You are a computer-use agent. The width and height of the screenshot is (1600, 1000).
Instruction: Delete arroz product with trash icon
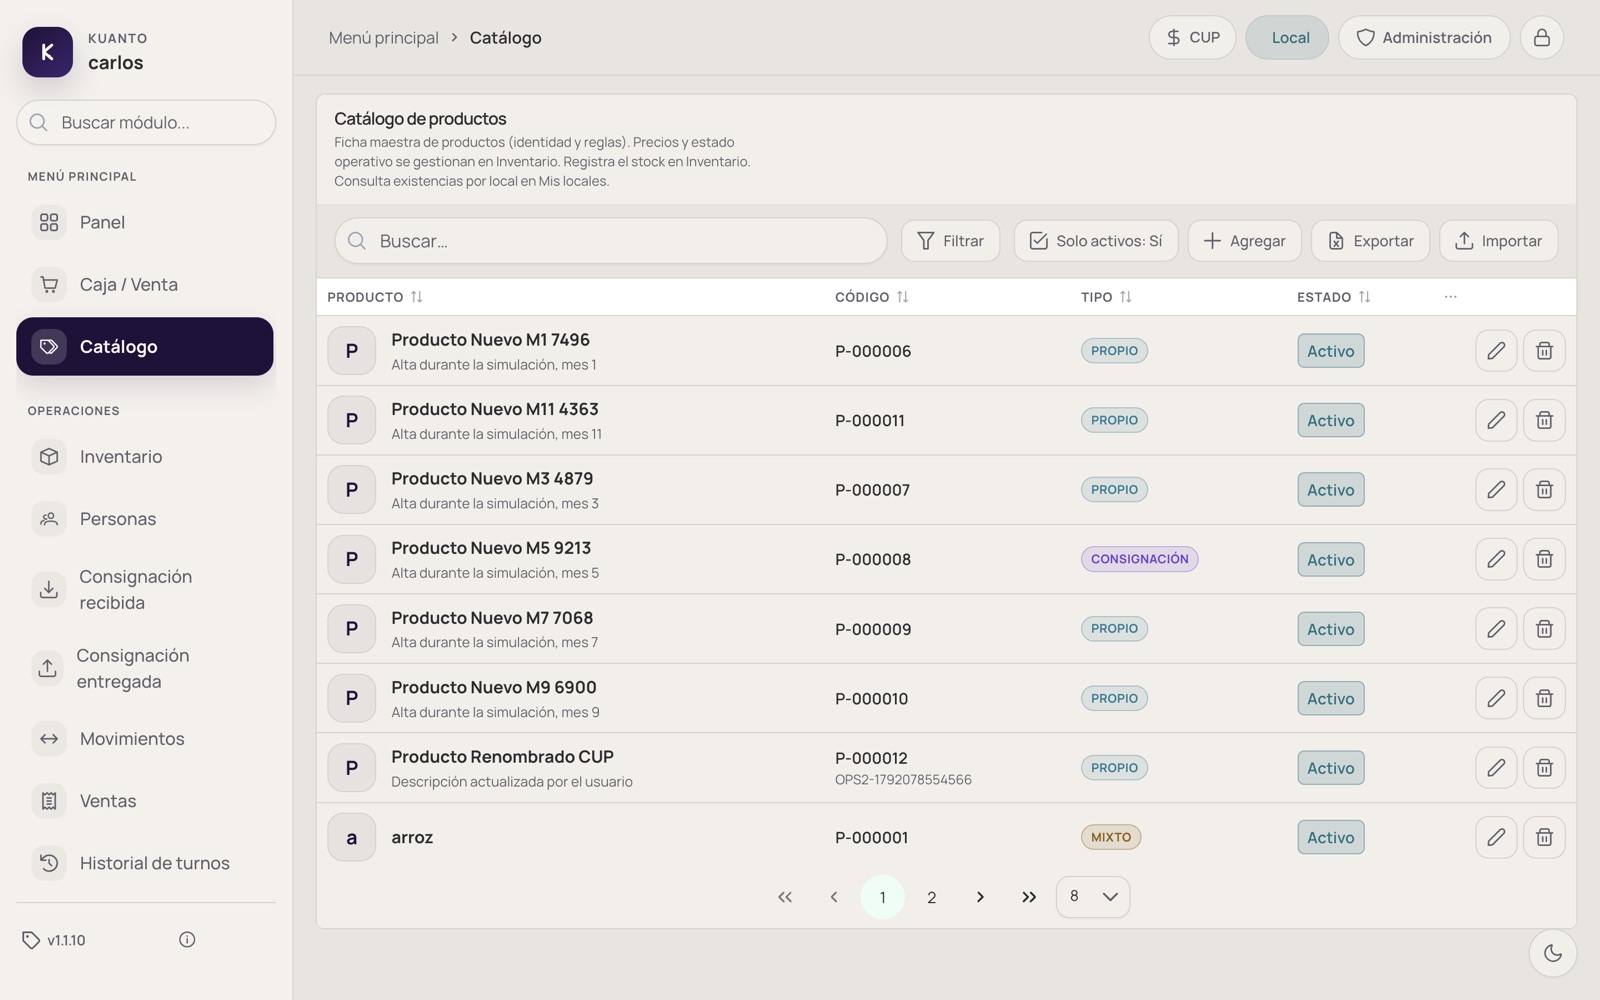pos(1544,837)
